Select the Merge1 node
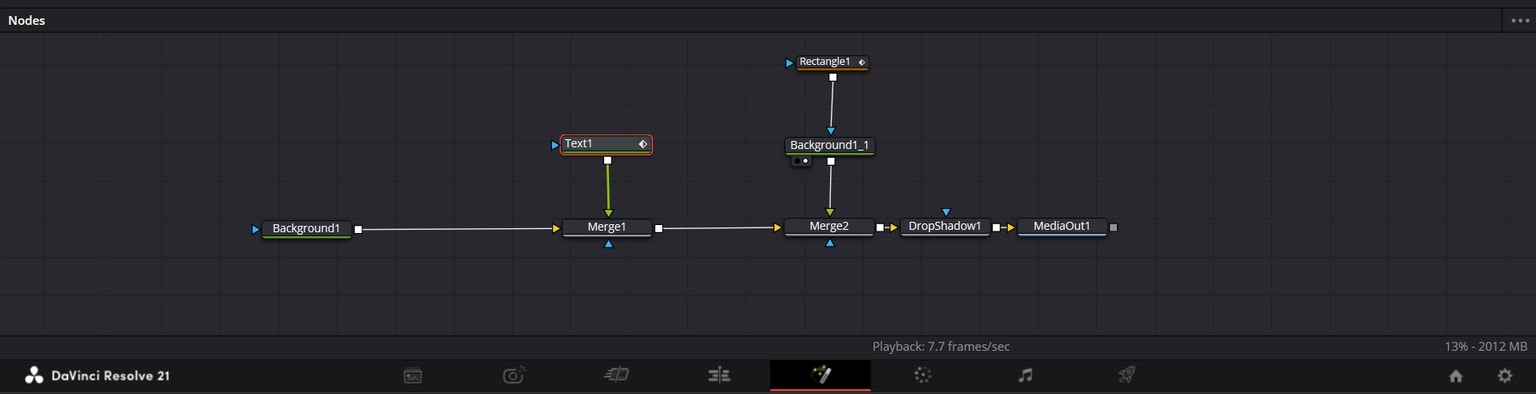The height and width of the screenshot is (394, 1536). 607,227
